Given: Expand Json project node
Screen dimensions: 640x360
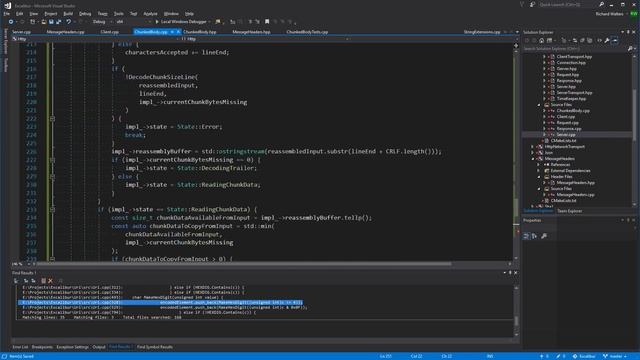Looking at the screenshot, I should [x=532, y=153].
